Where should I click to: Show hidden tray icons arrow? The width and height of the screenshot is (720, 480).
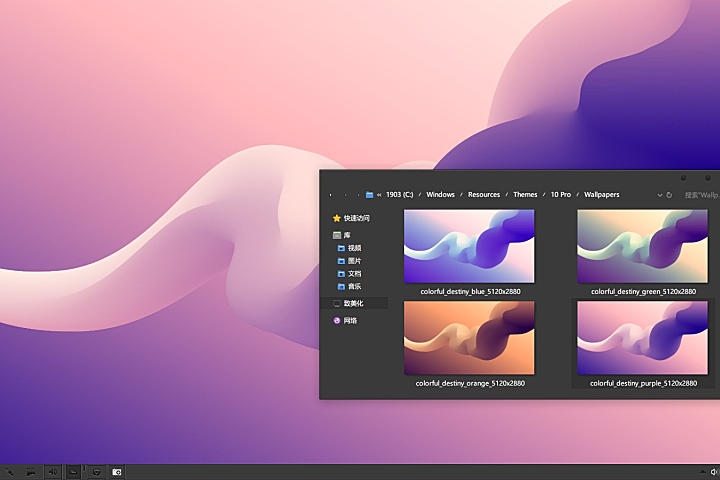click(x=703, y=472)
